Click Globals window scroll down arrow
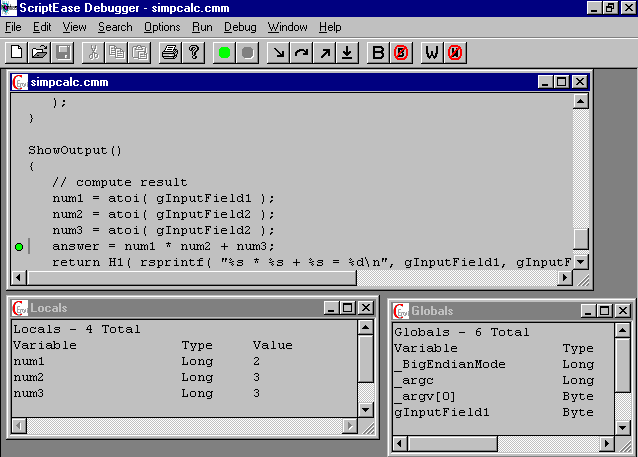The height and width of the screenshot is (457, 638). click(623, 427)
